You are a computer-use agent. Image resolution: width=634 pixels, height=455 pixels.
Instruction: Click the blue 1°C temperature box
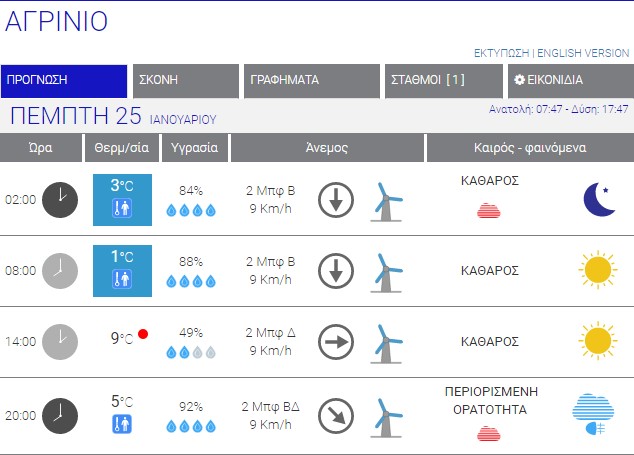point(122,271)
